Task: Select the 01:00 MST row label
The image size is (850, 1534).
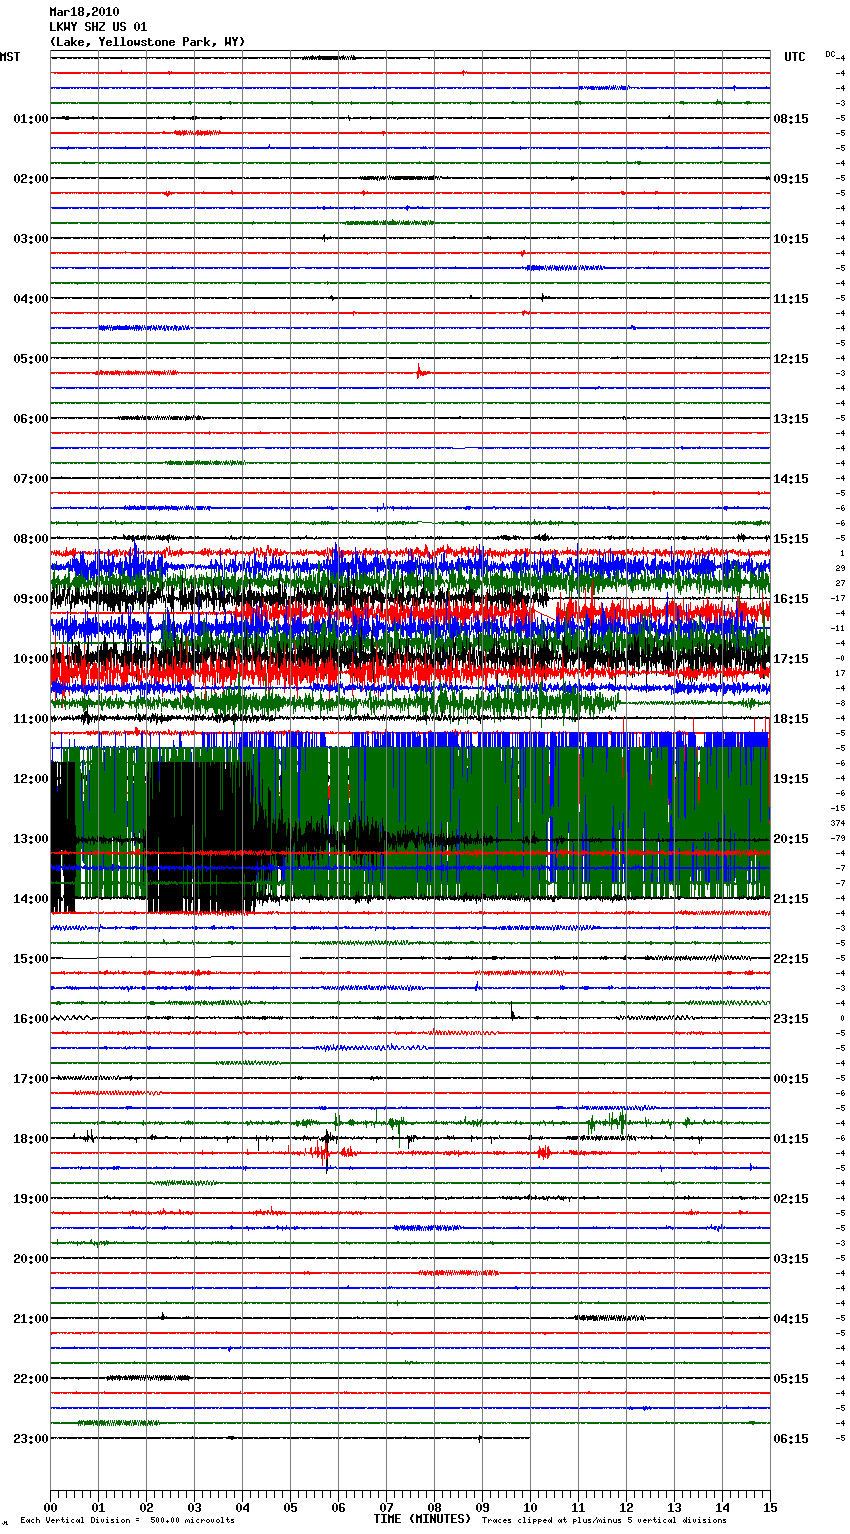Action: pos(31,119)
